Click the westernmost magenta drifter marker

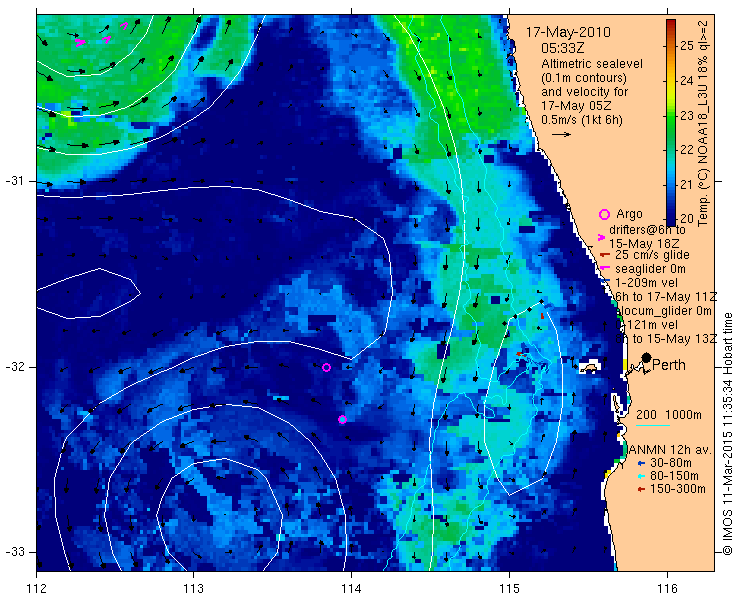tap(80, 43)
